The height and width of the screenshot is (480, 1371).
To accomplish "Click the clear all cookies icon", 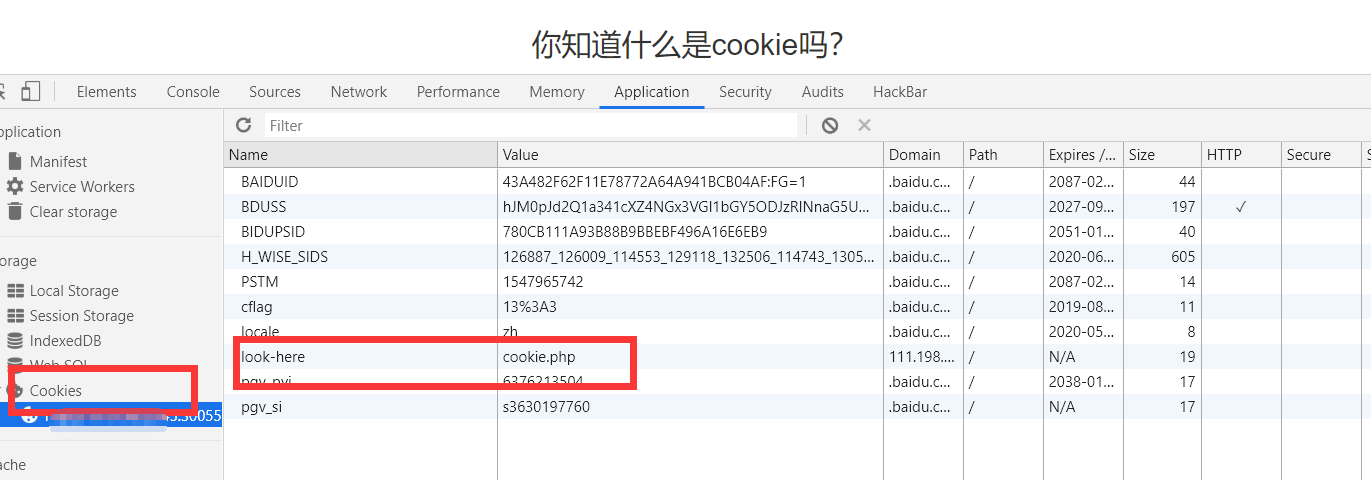I will (830, 125).
